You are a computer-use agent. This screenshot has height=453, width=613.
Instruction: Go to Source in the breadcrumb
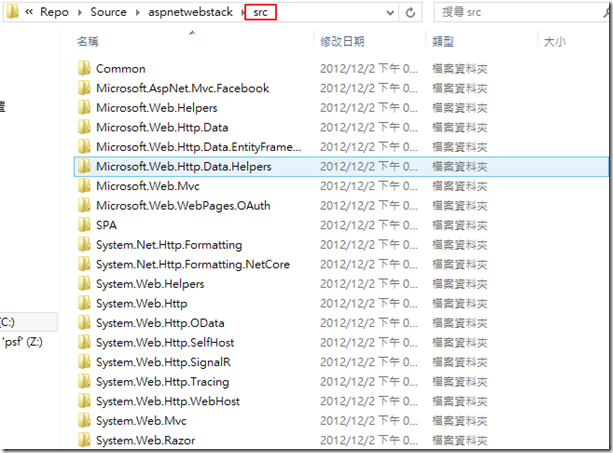[108, 12]
